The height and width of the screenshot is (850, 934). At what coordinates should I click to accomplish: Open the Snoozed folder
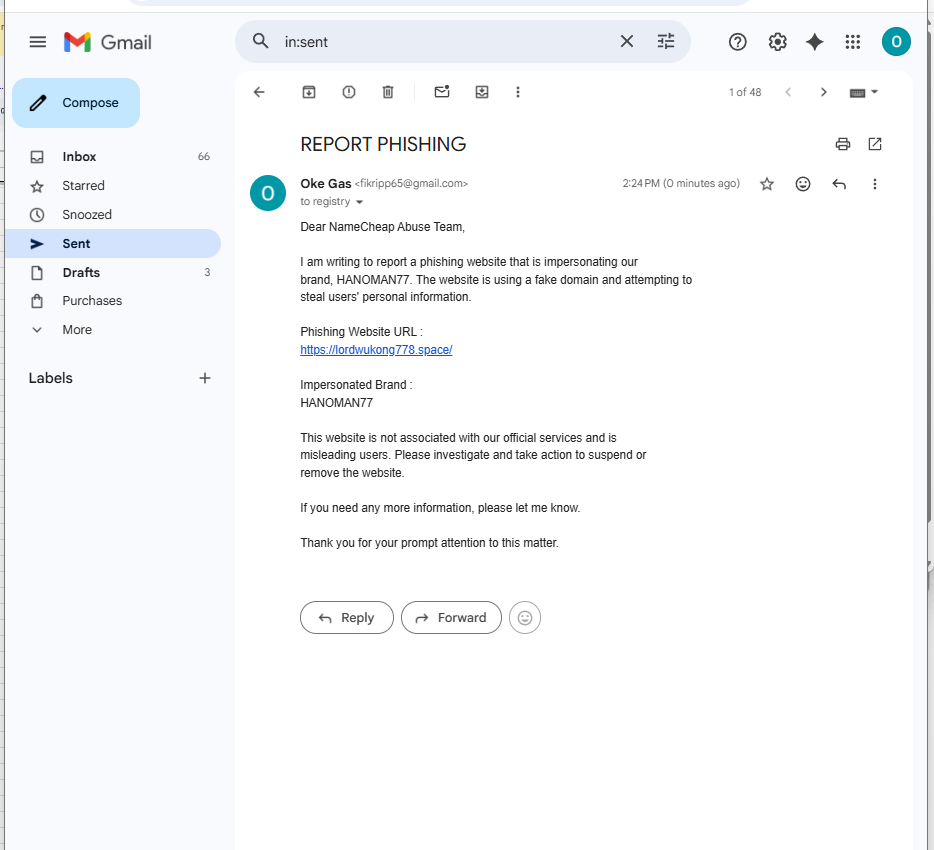[x=113, y=214]
